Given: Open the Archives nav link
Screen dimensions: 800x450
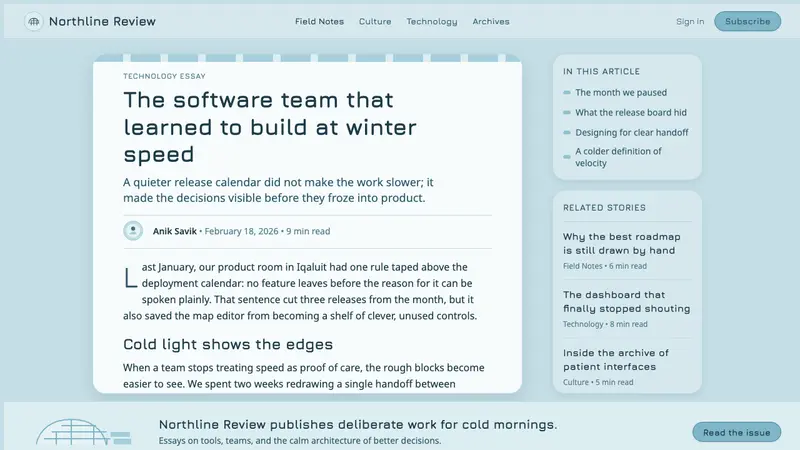Looking at the screenshot, I should (491, 21).
